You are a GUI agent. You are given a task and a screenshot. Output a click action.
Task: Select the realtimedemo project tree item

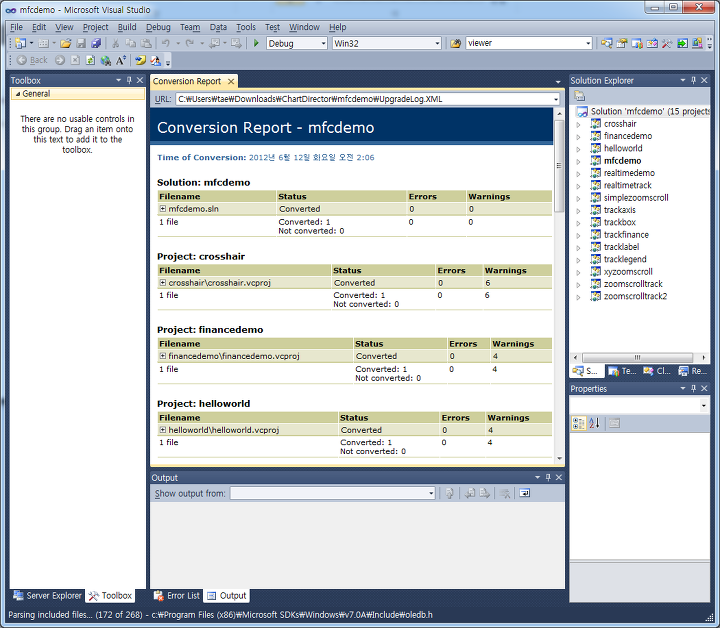pyautogui.click(x=629, y=173)
